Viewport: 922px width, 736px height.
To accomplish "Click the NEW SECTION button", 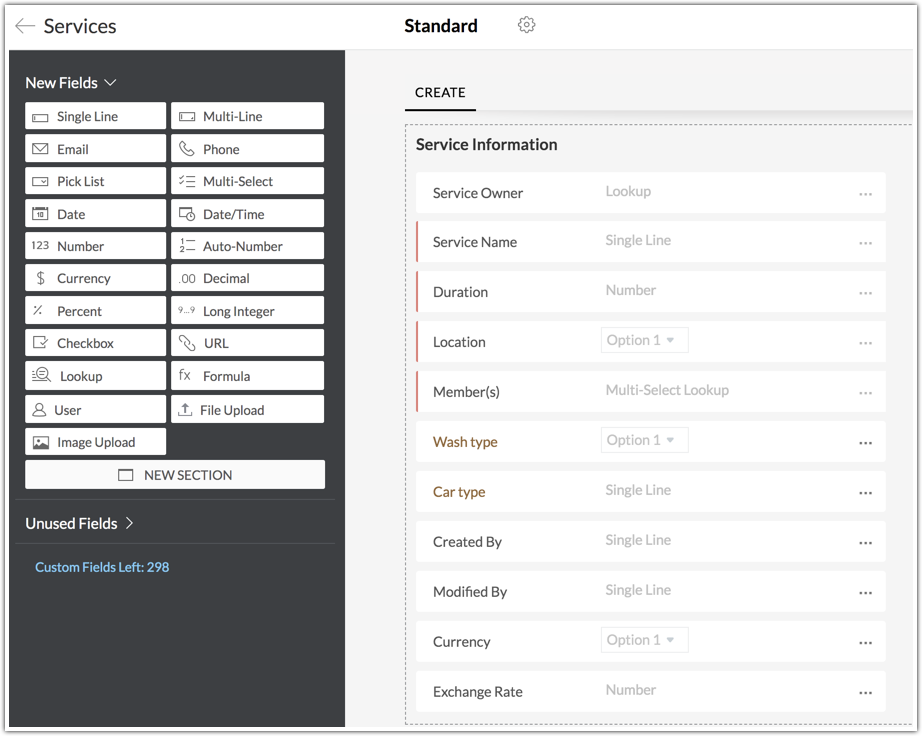I will point(175,475).
